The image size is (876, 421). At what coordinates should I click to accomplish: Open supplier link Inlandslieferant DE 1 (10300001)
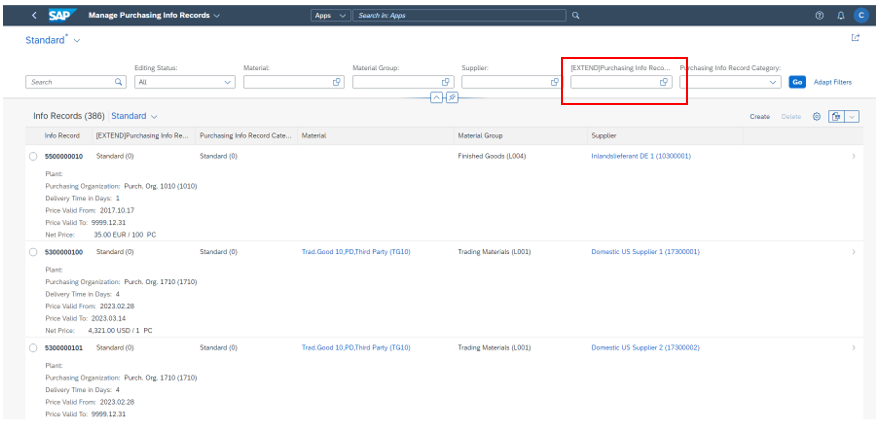click(x=641, y=156)
